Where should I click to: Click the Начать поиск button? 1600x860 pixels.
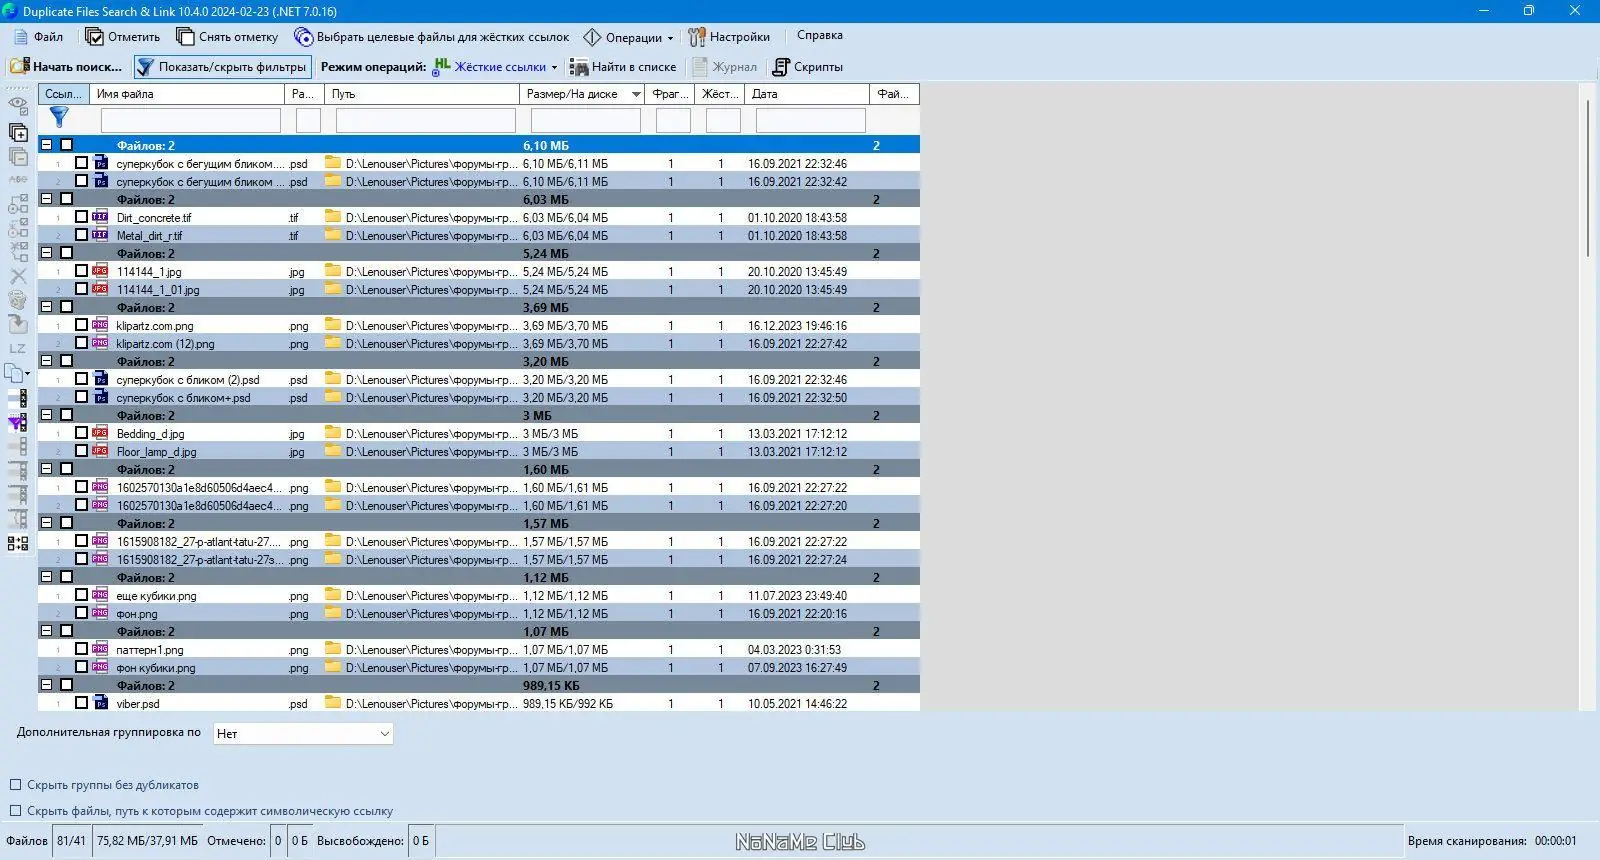[66, 67]
